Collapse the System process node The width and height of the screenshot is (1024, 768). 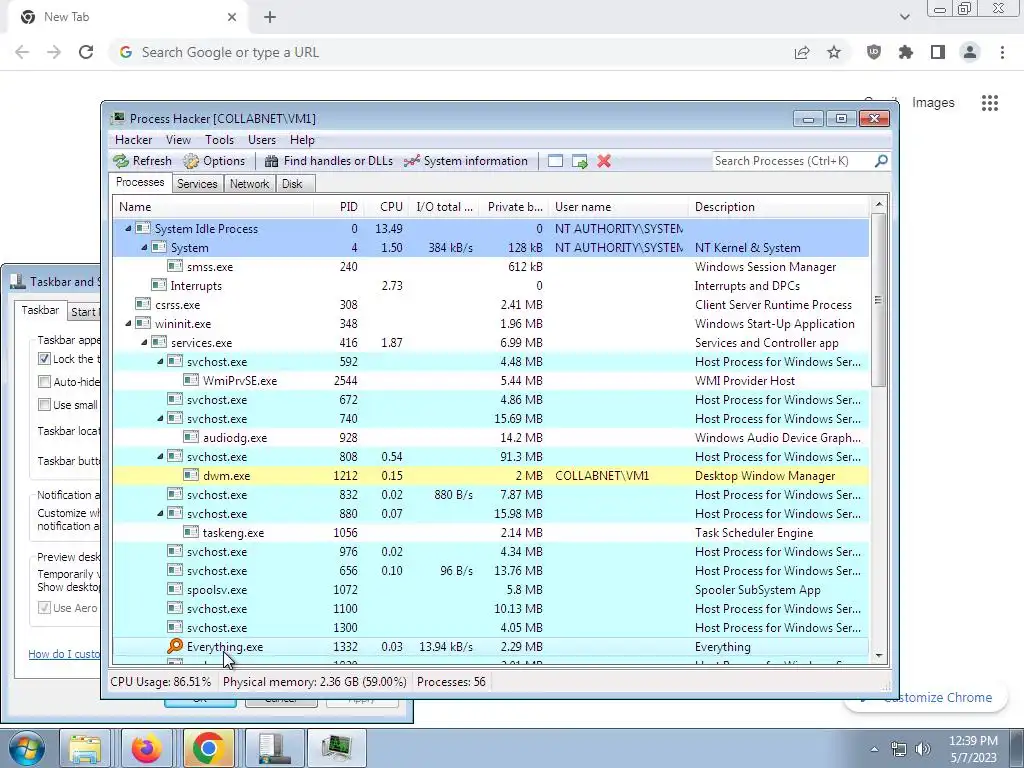click(144, 248)
